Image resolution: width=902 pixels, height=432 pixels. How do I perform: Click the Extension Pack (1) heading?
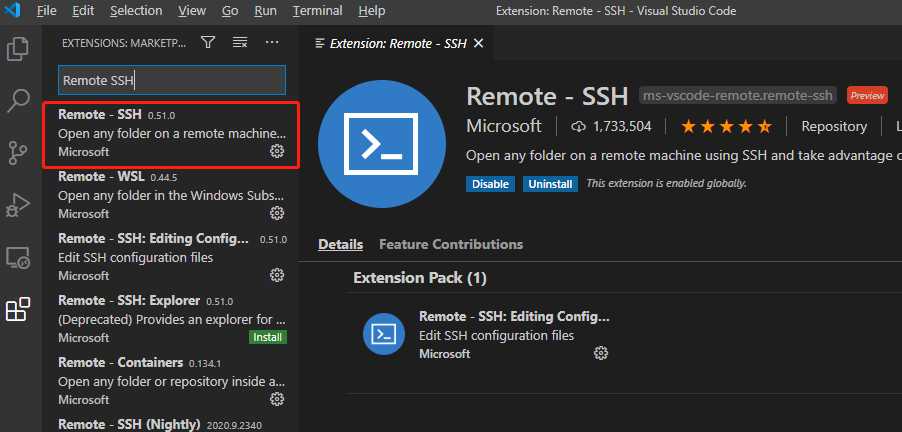420,278
